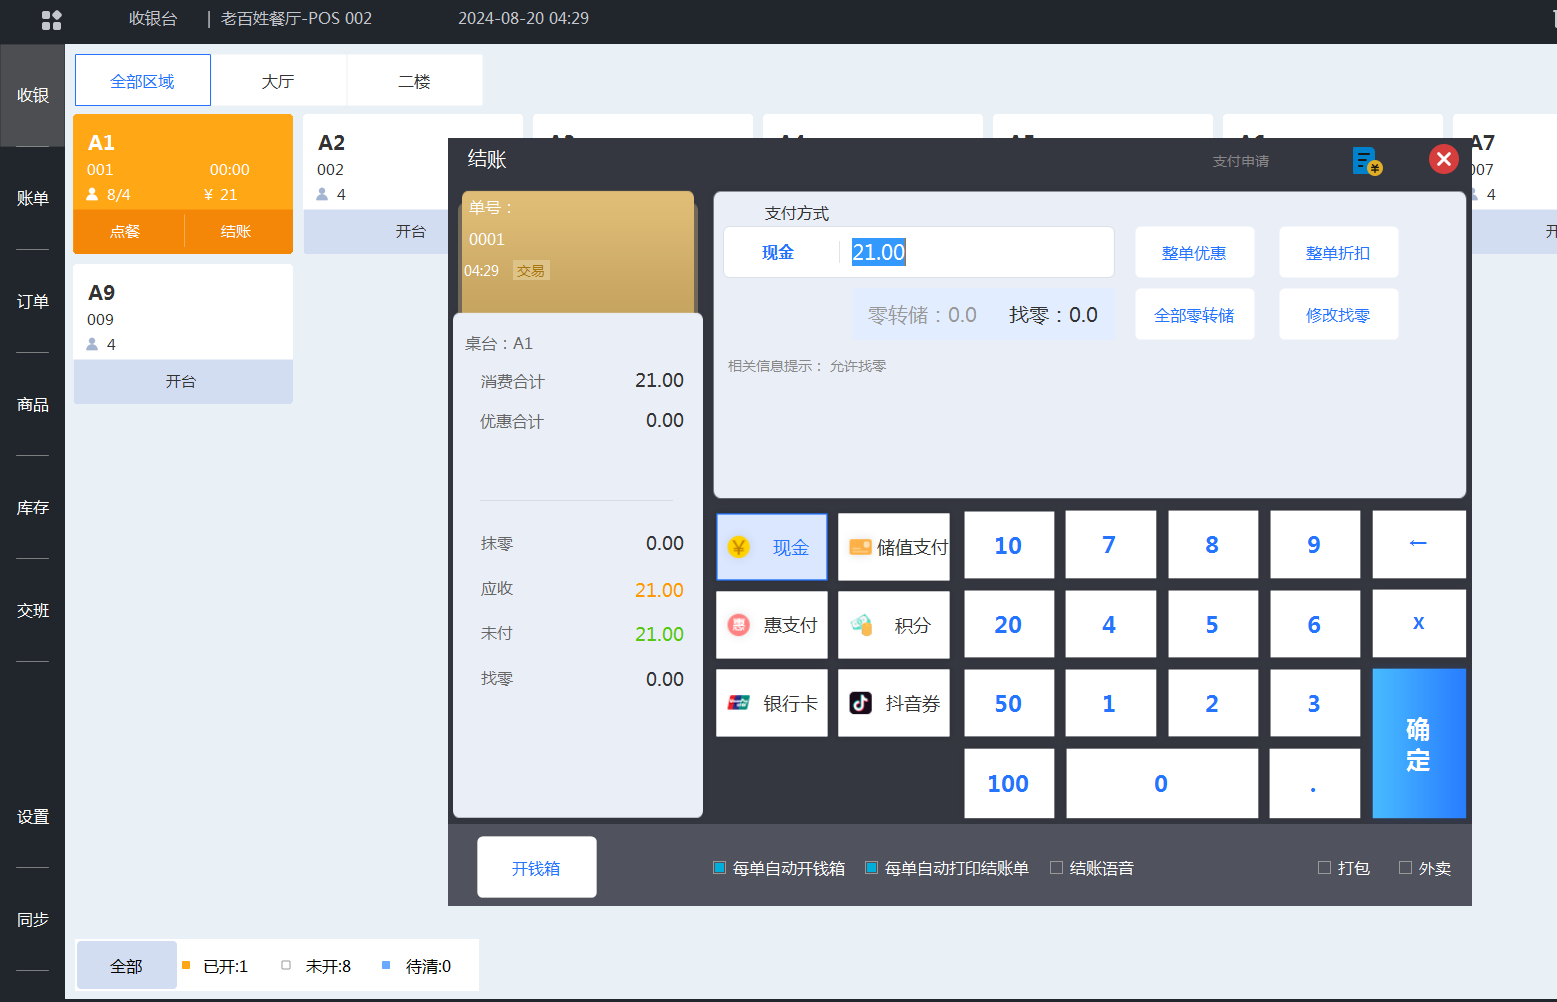
Task: Click the backspace arrow key
Action: [x=1419, y=544]
